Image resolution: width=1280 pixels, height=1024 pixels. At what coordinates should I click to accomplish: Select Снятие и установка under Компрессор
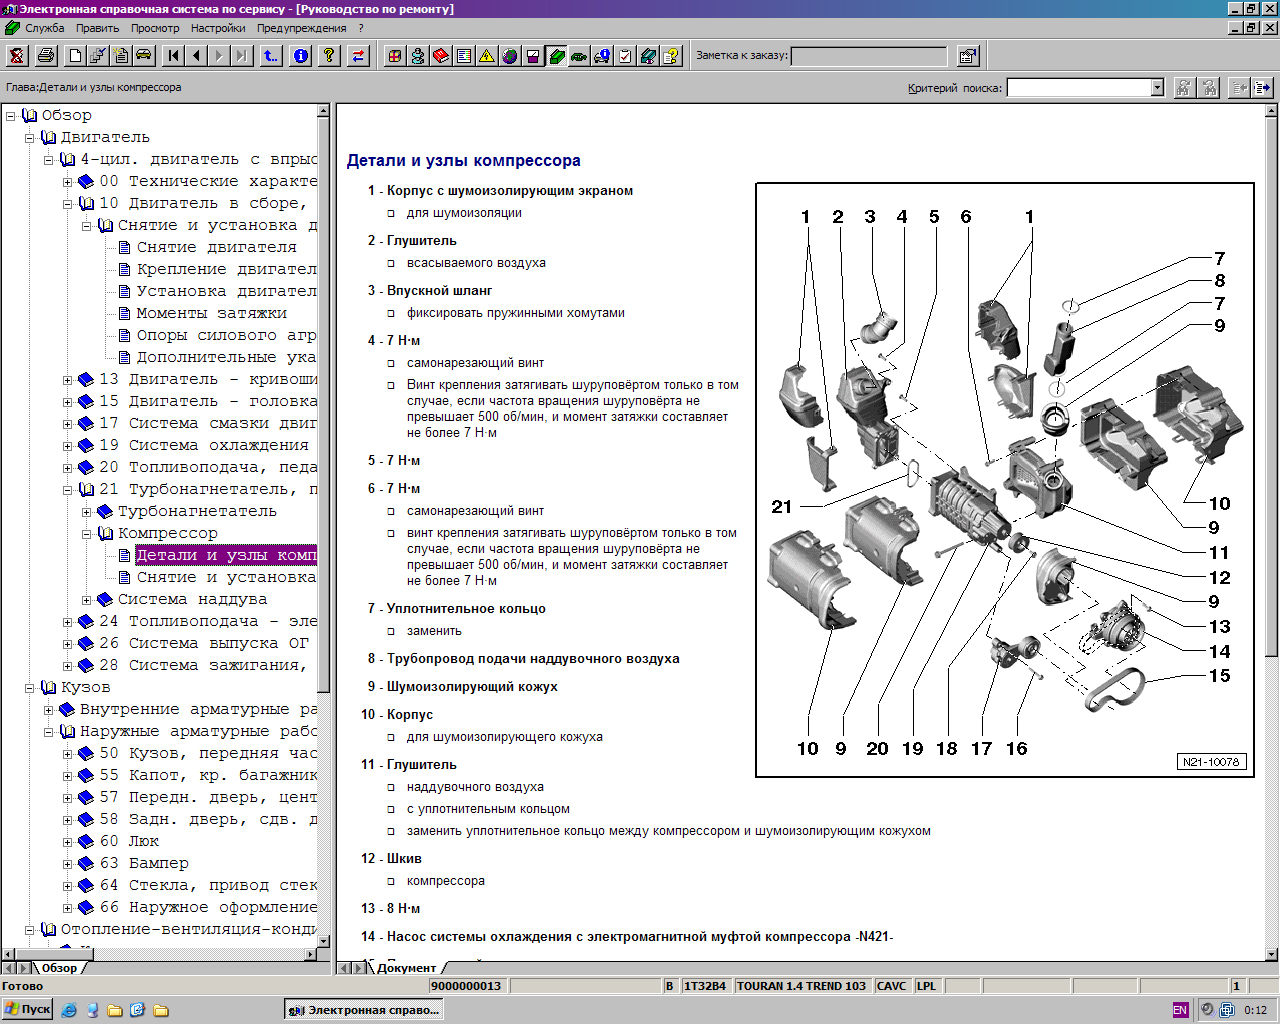click(x=226, y=578)
